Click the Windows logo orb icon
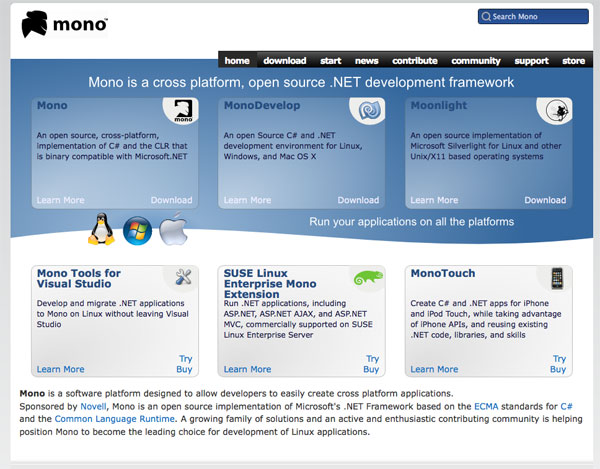 (137, 231)
